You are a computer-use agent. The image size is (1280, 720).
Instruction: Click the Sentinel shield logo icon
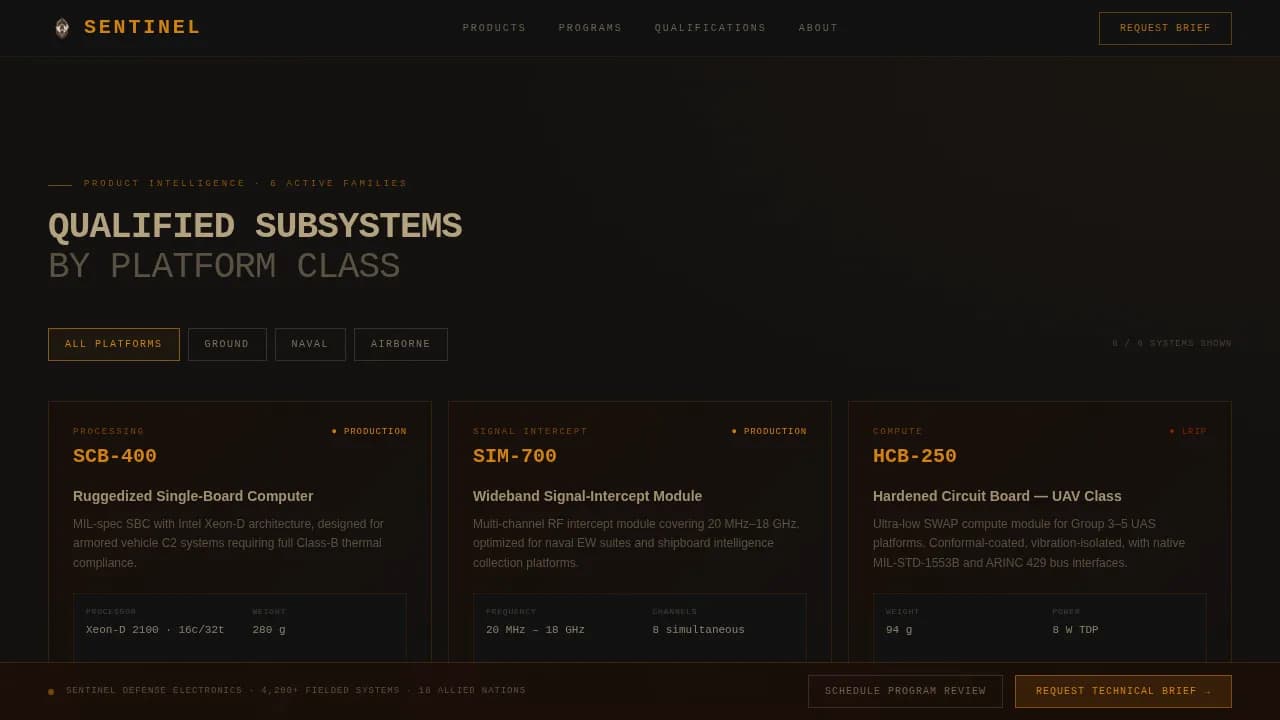[x=62, y=28]
